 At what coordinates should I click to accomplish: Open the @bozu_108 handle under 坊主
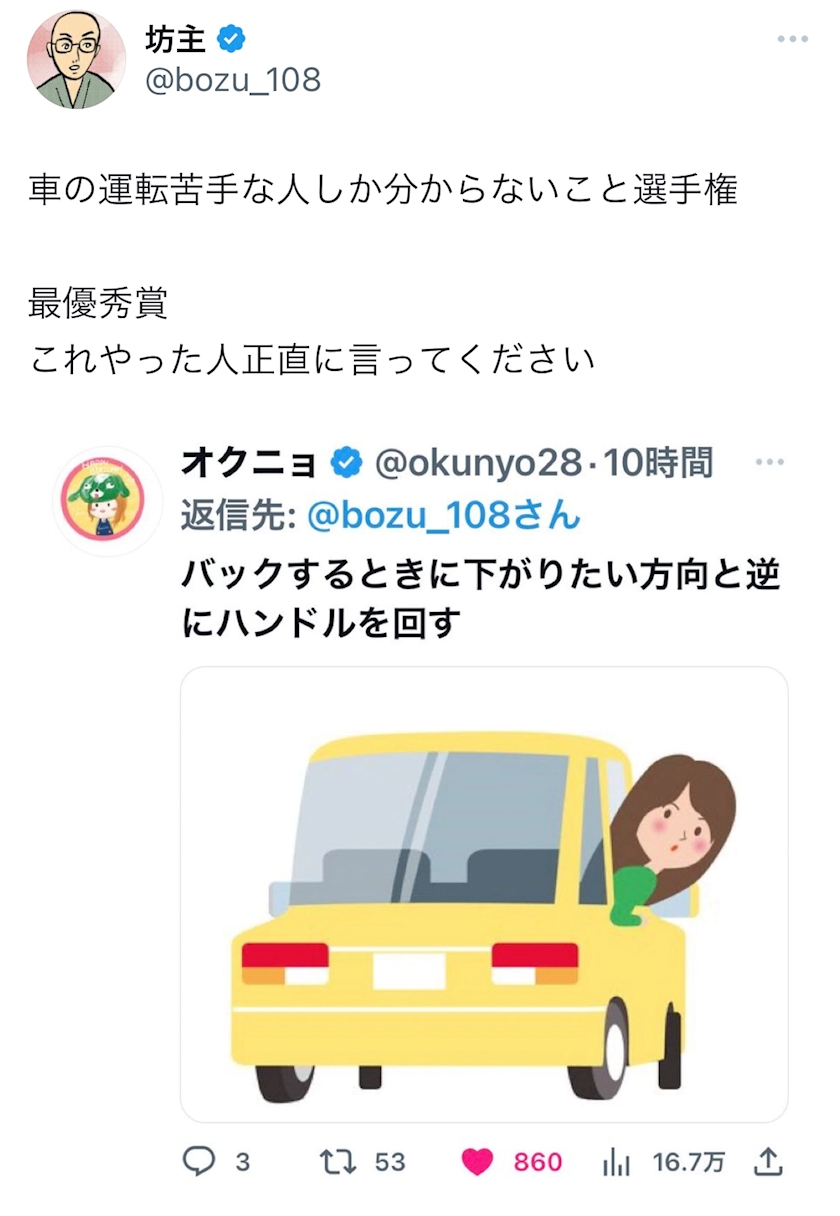click(x=233, y=80)
